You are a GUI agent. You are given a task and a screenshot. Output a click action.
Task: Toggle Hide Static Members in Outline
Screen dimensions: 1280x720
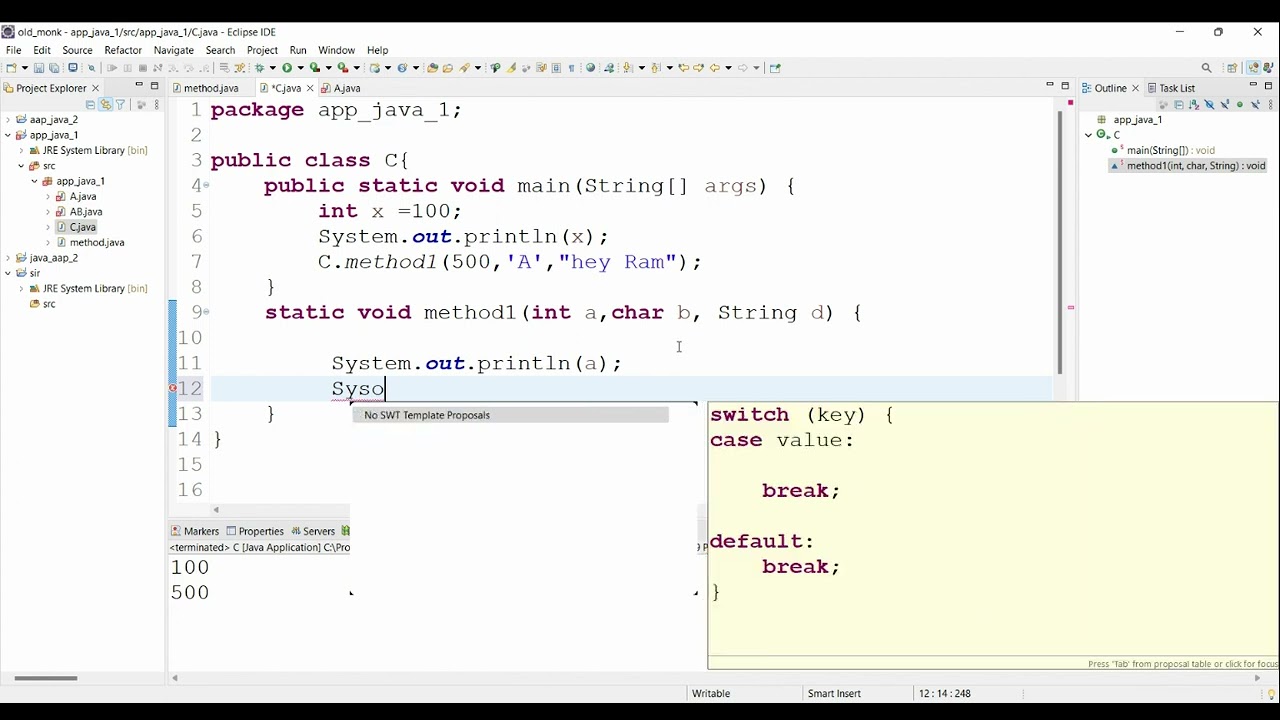[x=1225, y=105]
